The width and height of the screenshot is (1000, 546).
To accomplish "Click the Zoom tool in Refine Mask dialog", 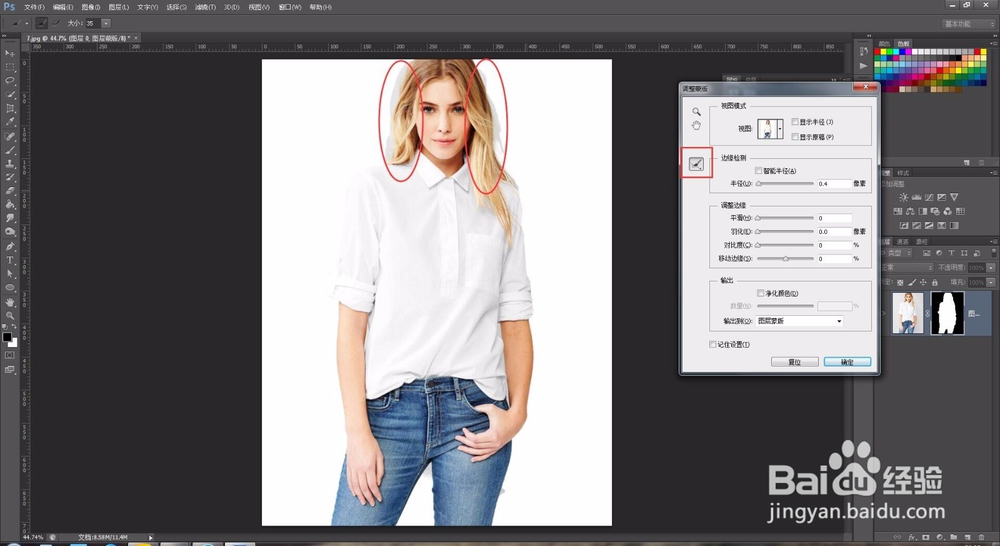I will tap(696, 112).
